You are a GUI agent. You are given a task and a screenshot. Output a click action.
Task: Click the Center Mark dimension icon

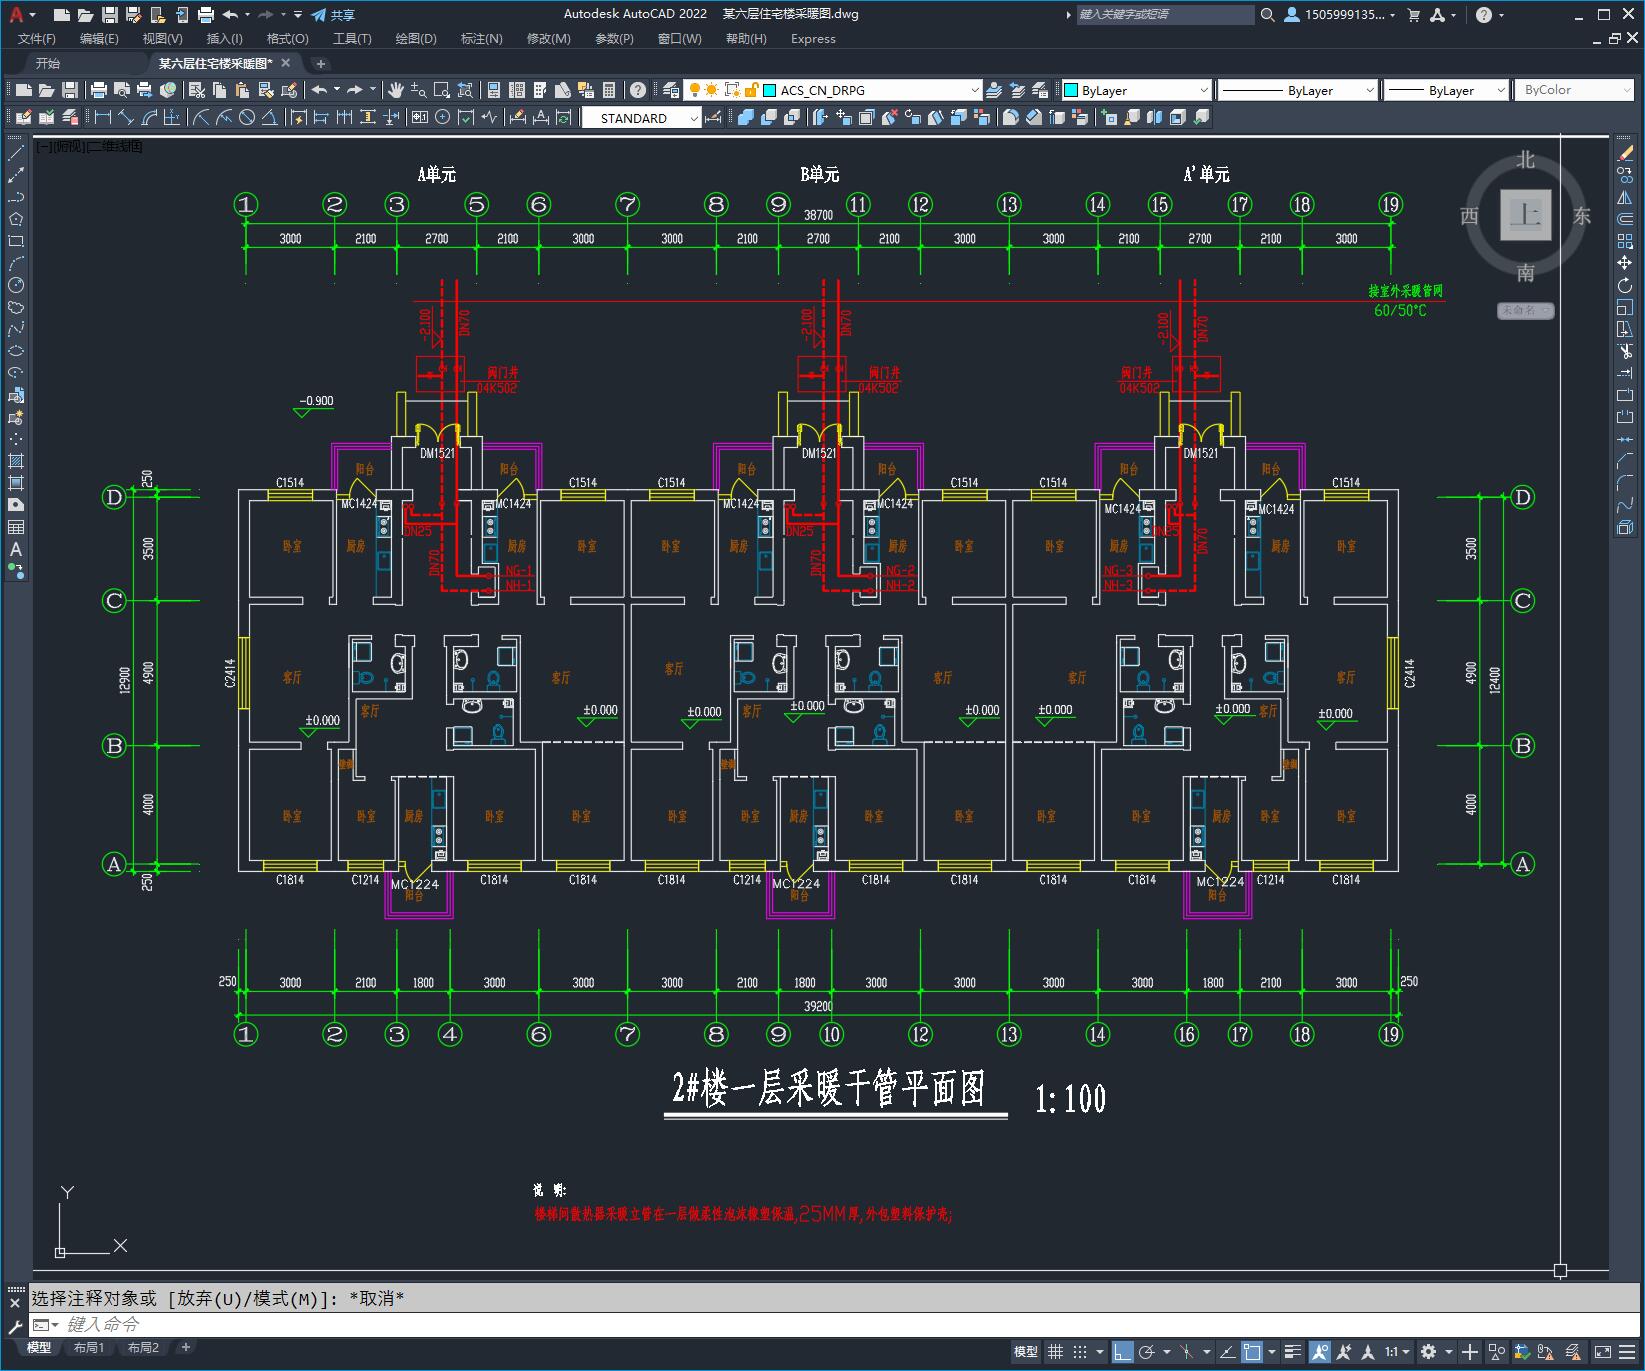(x=442, y=117)
